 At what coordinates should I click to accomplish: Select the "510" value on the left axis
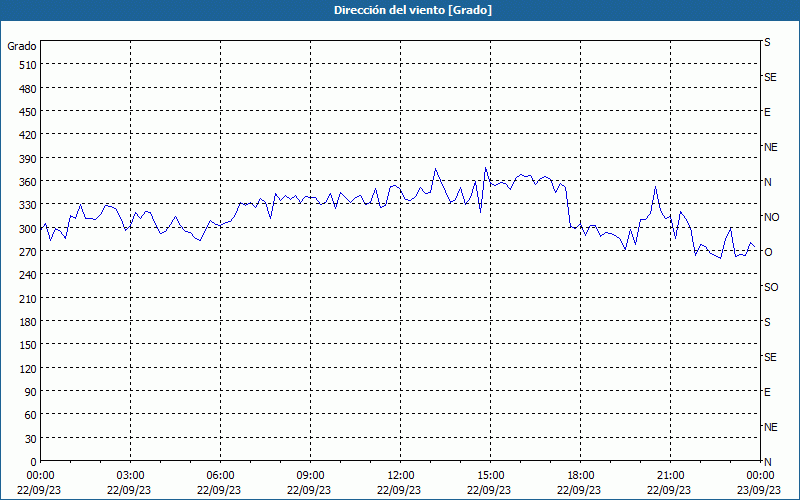pos(28,65)
